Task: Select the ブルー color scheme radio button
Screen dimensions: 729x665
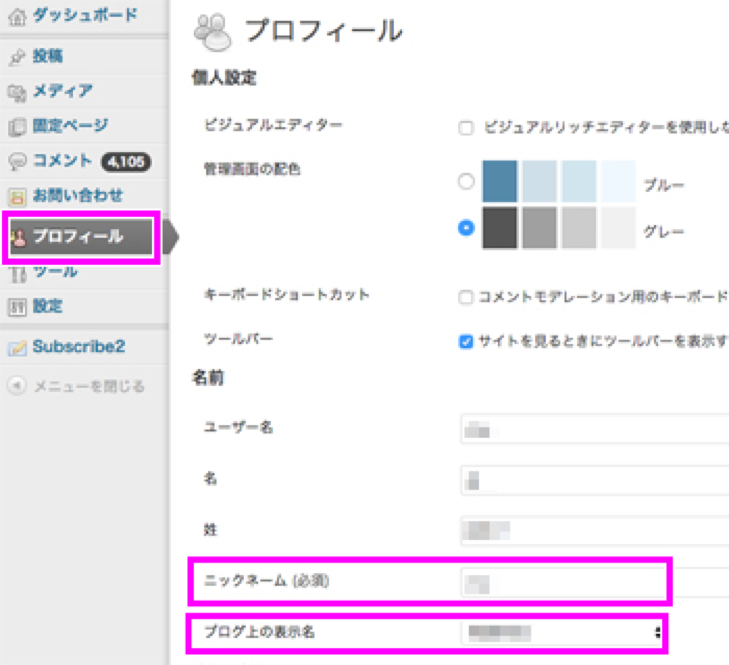Action: click(x=465, y=182)
